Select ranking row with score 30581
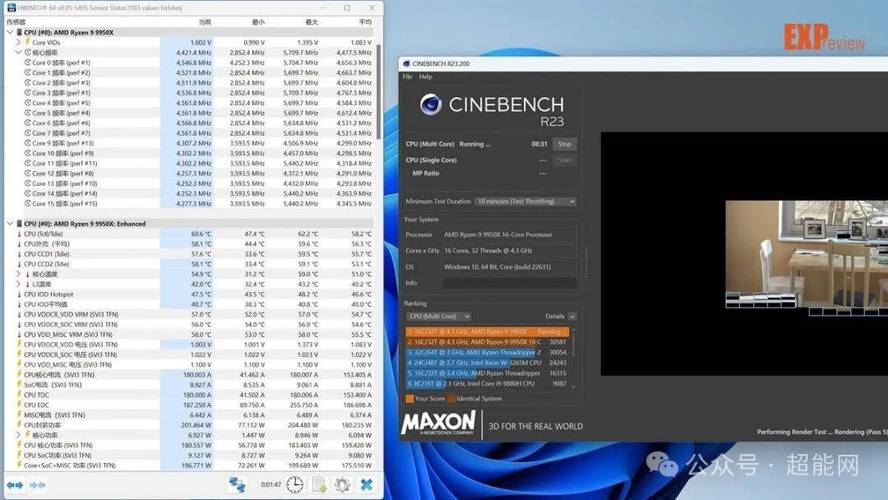The height and width of the screenshot is (500, 888). (487, 342)
